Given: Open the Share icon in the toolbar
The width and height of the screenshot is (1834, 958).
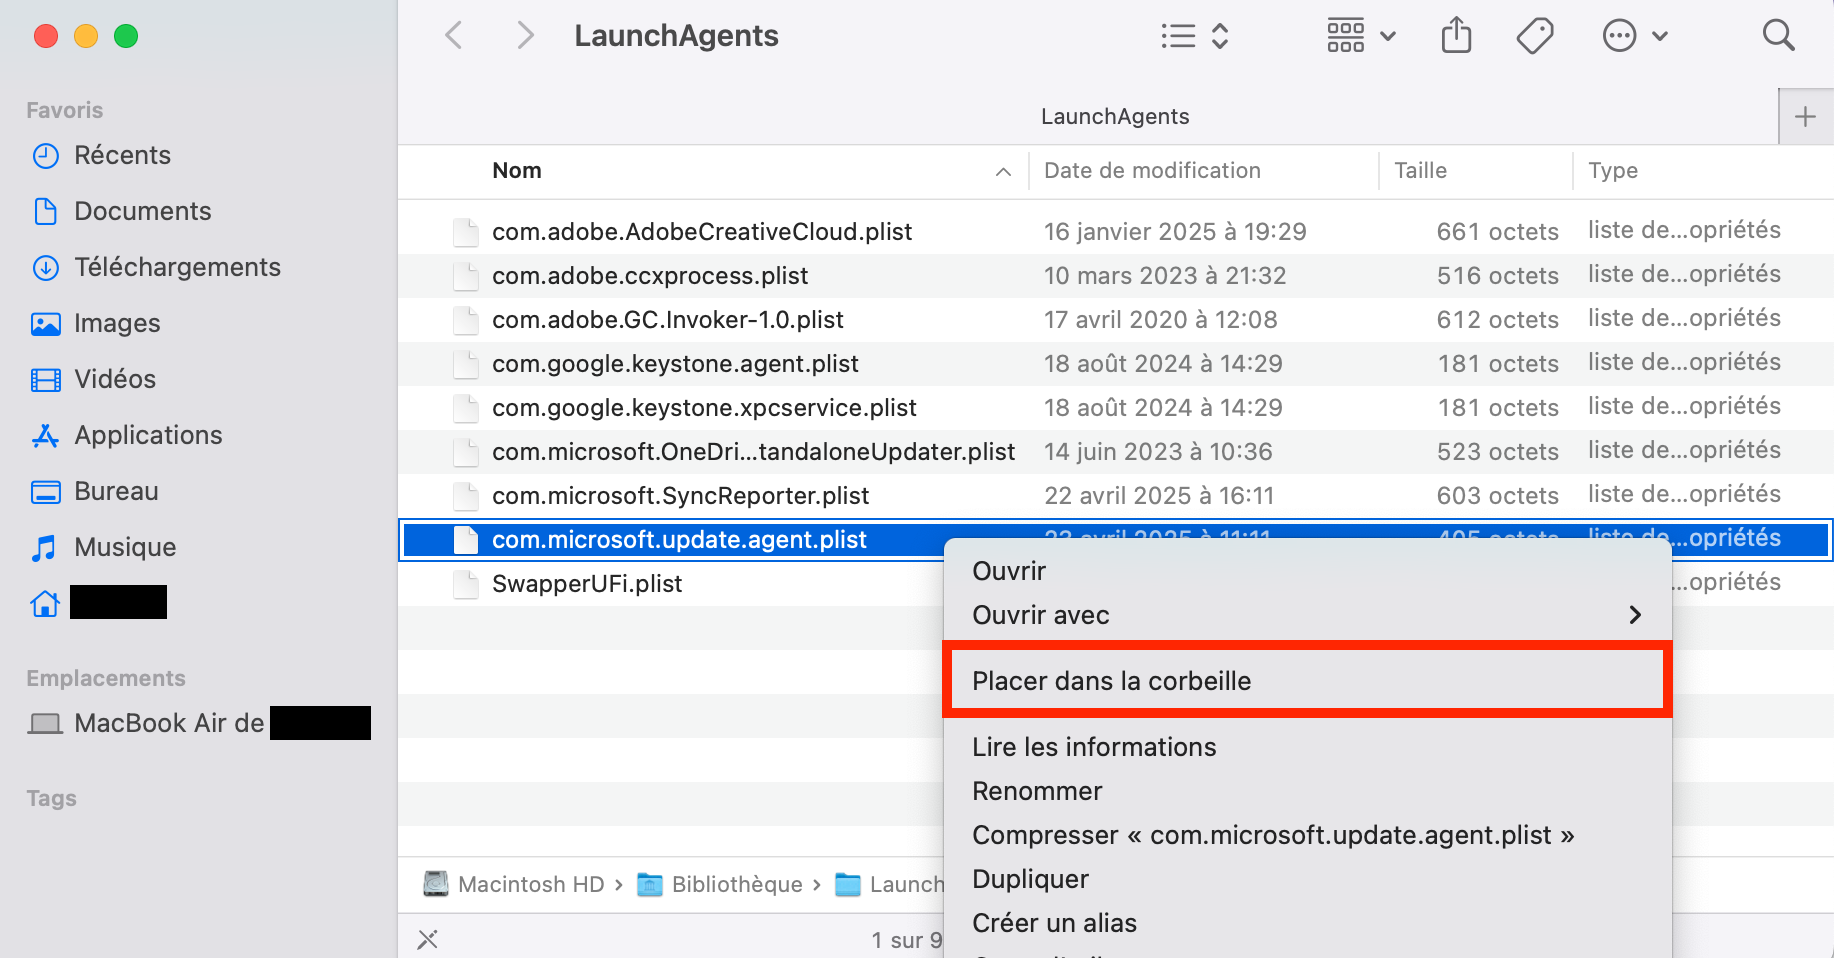Looking at the screenshot, I should [x=1456, y=35].
